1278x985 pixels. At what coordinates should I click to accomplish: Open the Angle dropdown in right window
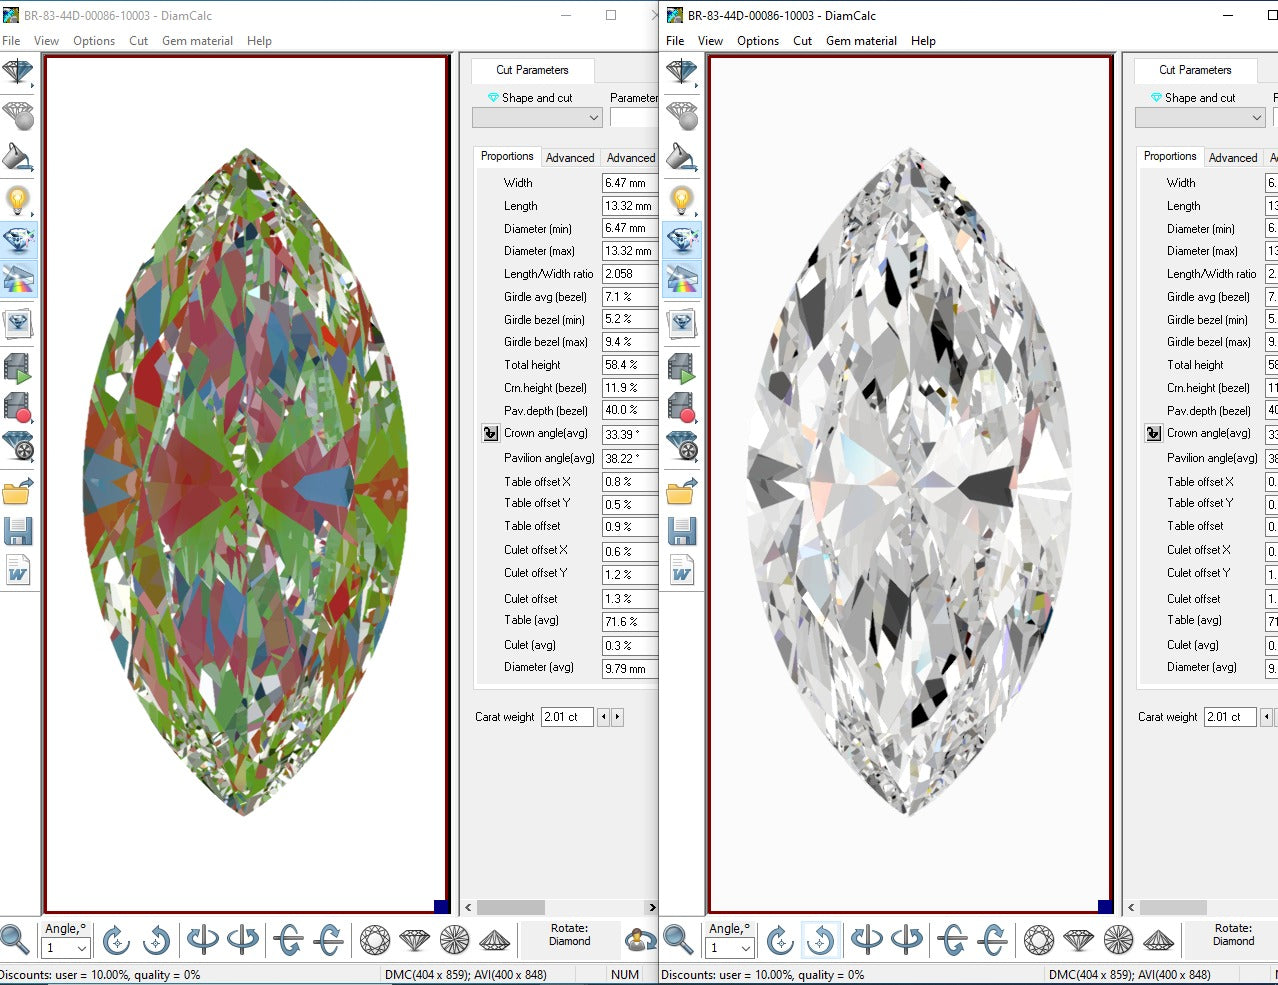click(x=730, y=947)
